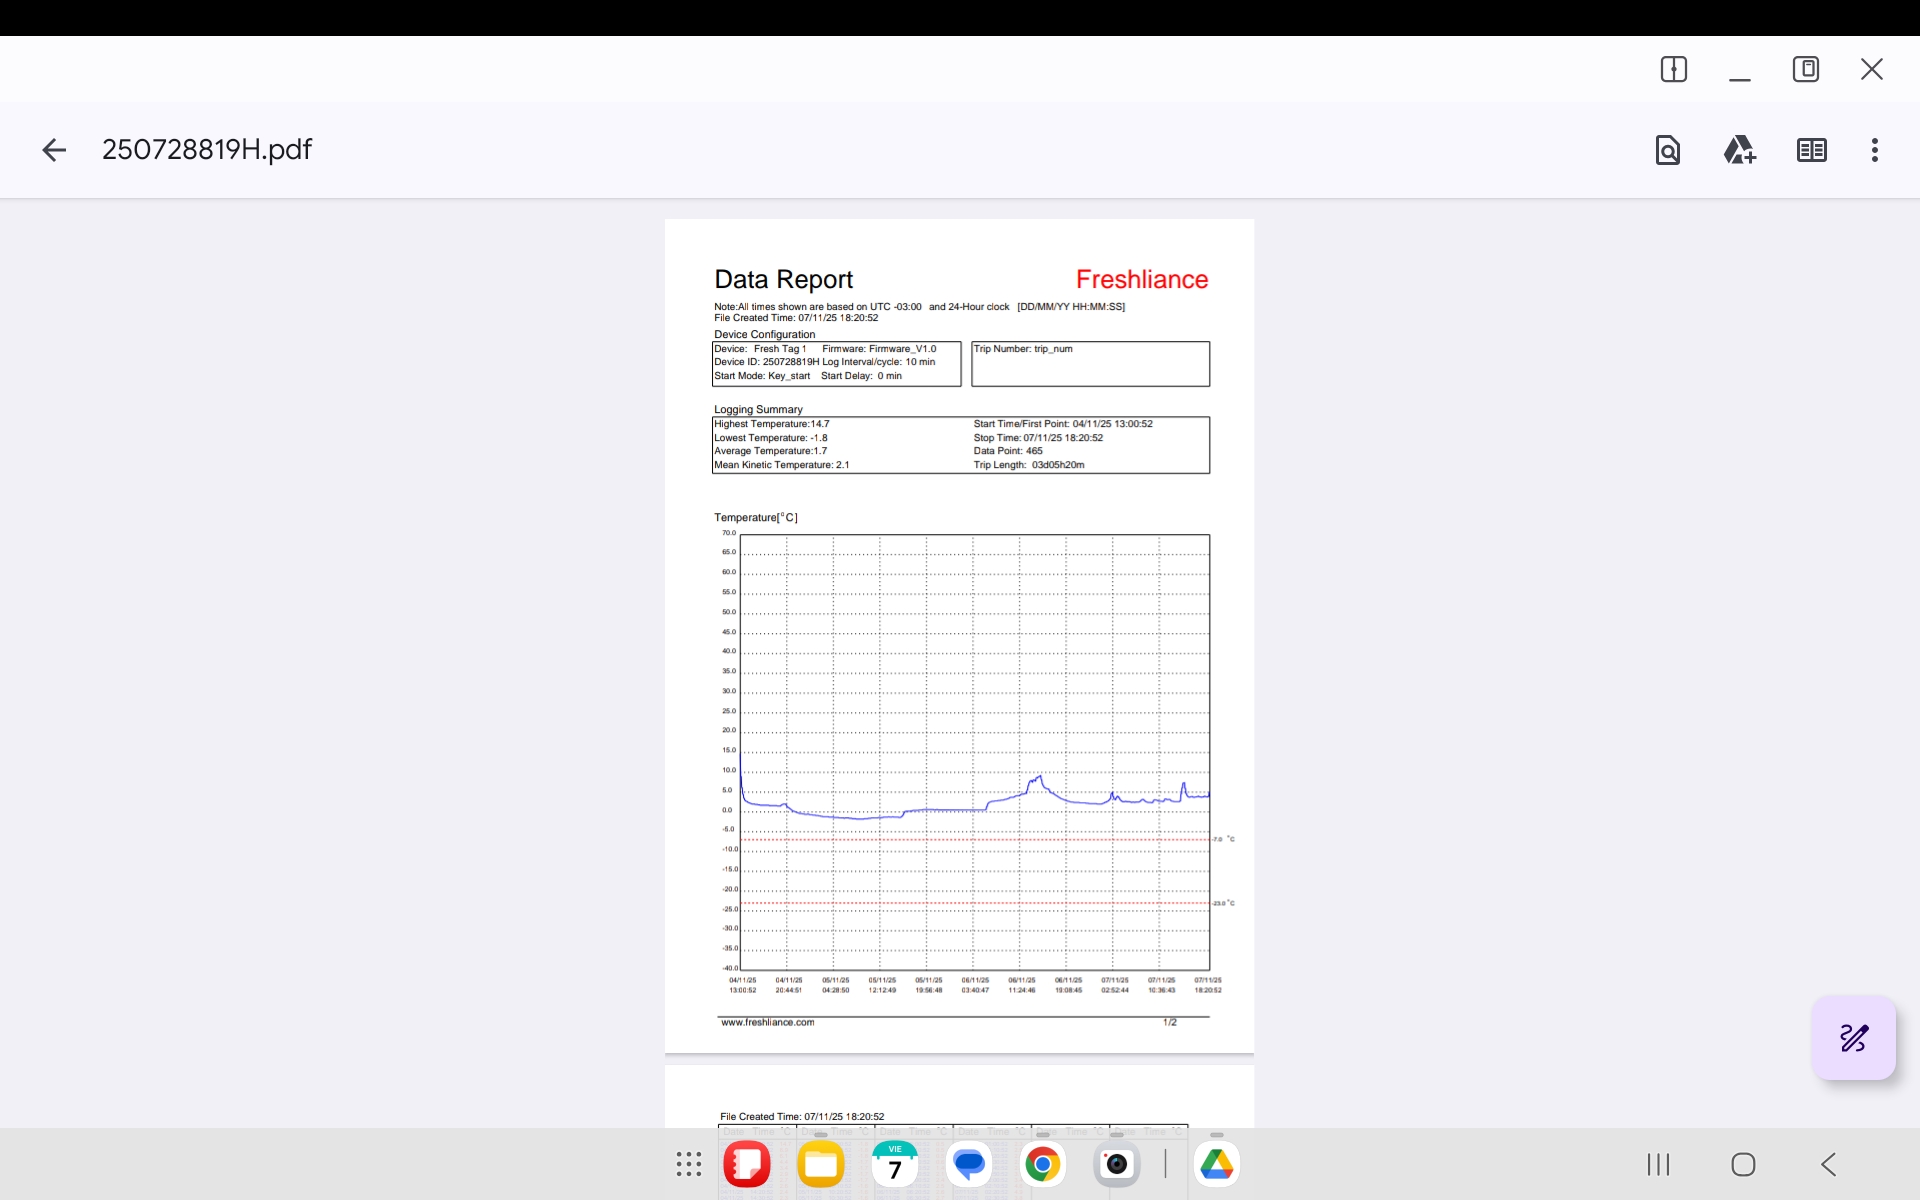This screenshot has width=1920, height=1200.
Task: Add file to Google Drive
Action: click(x=1739, y=150)
